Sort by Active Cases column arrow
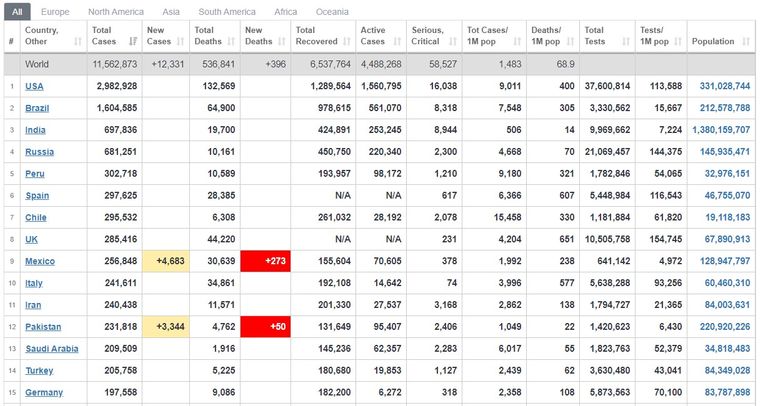760x406 pixels. 399,42
